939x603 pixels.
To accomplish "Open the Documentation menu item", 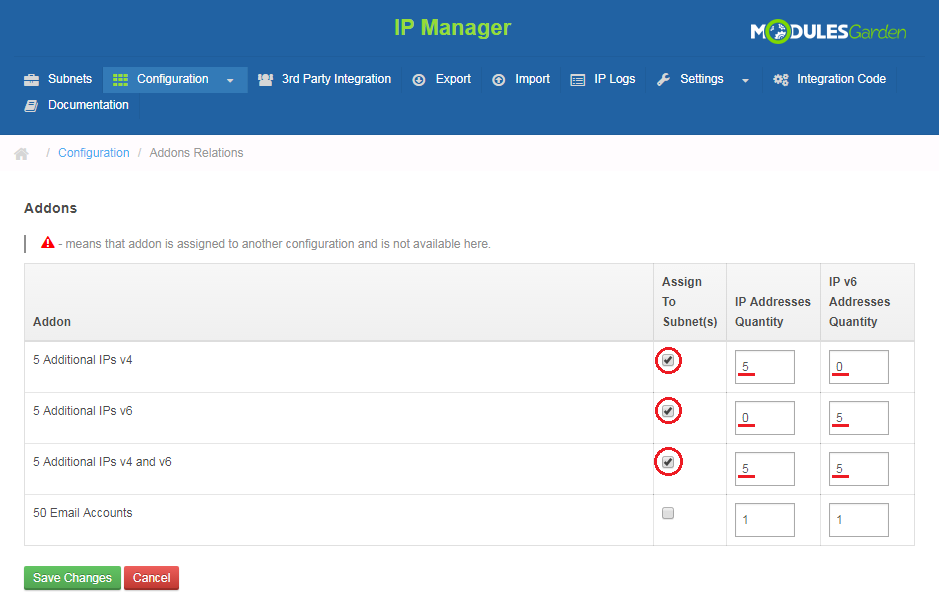I will pyautogui.click(x=88, y=105).
